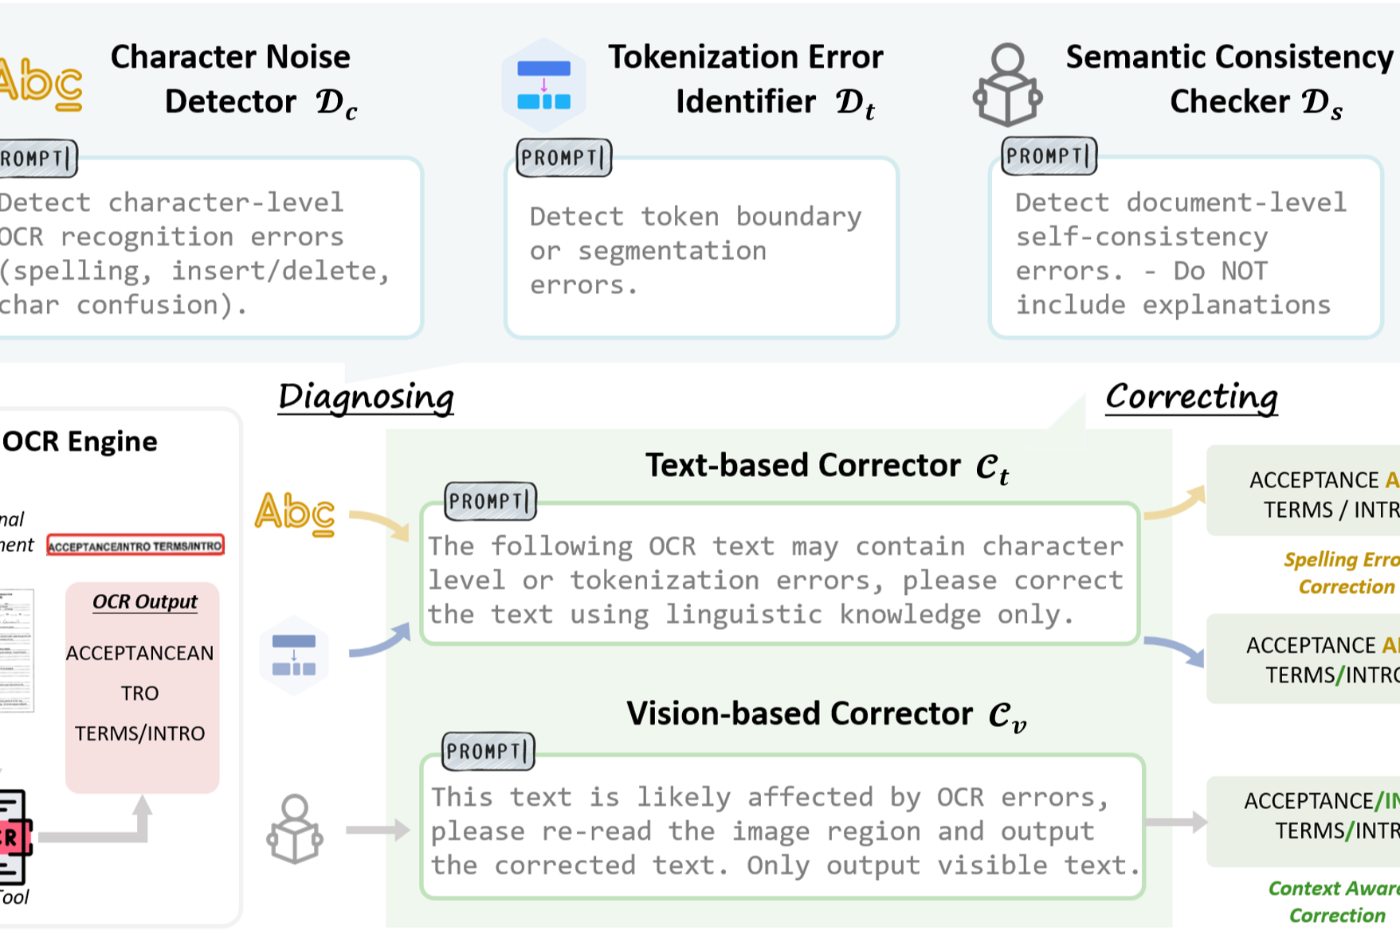Click the PROMPT tag above Vision-based Corrector box

[488, 751]
